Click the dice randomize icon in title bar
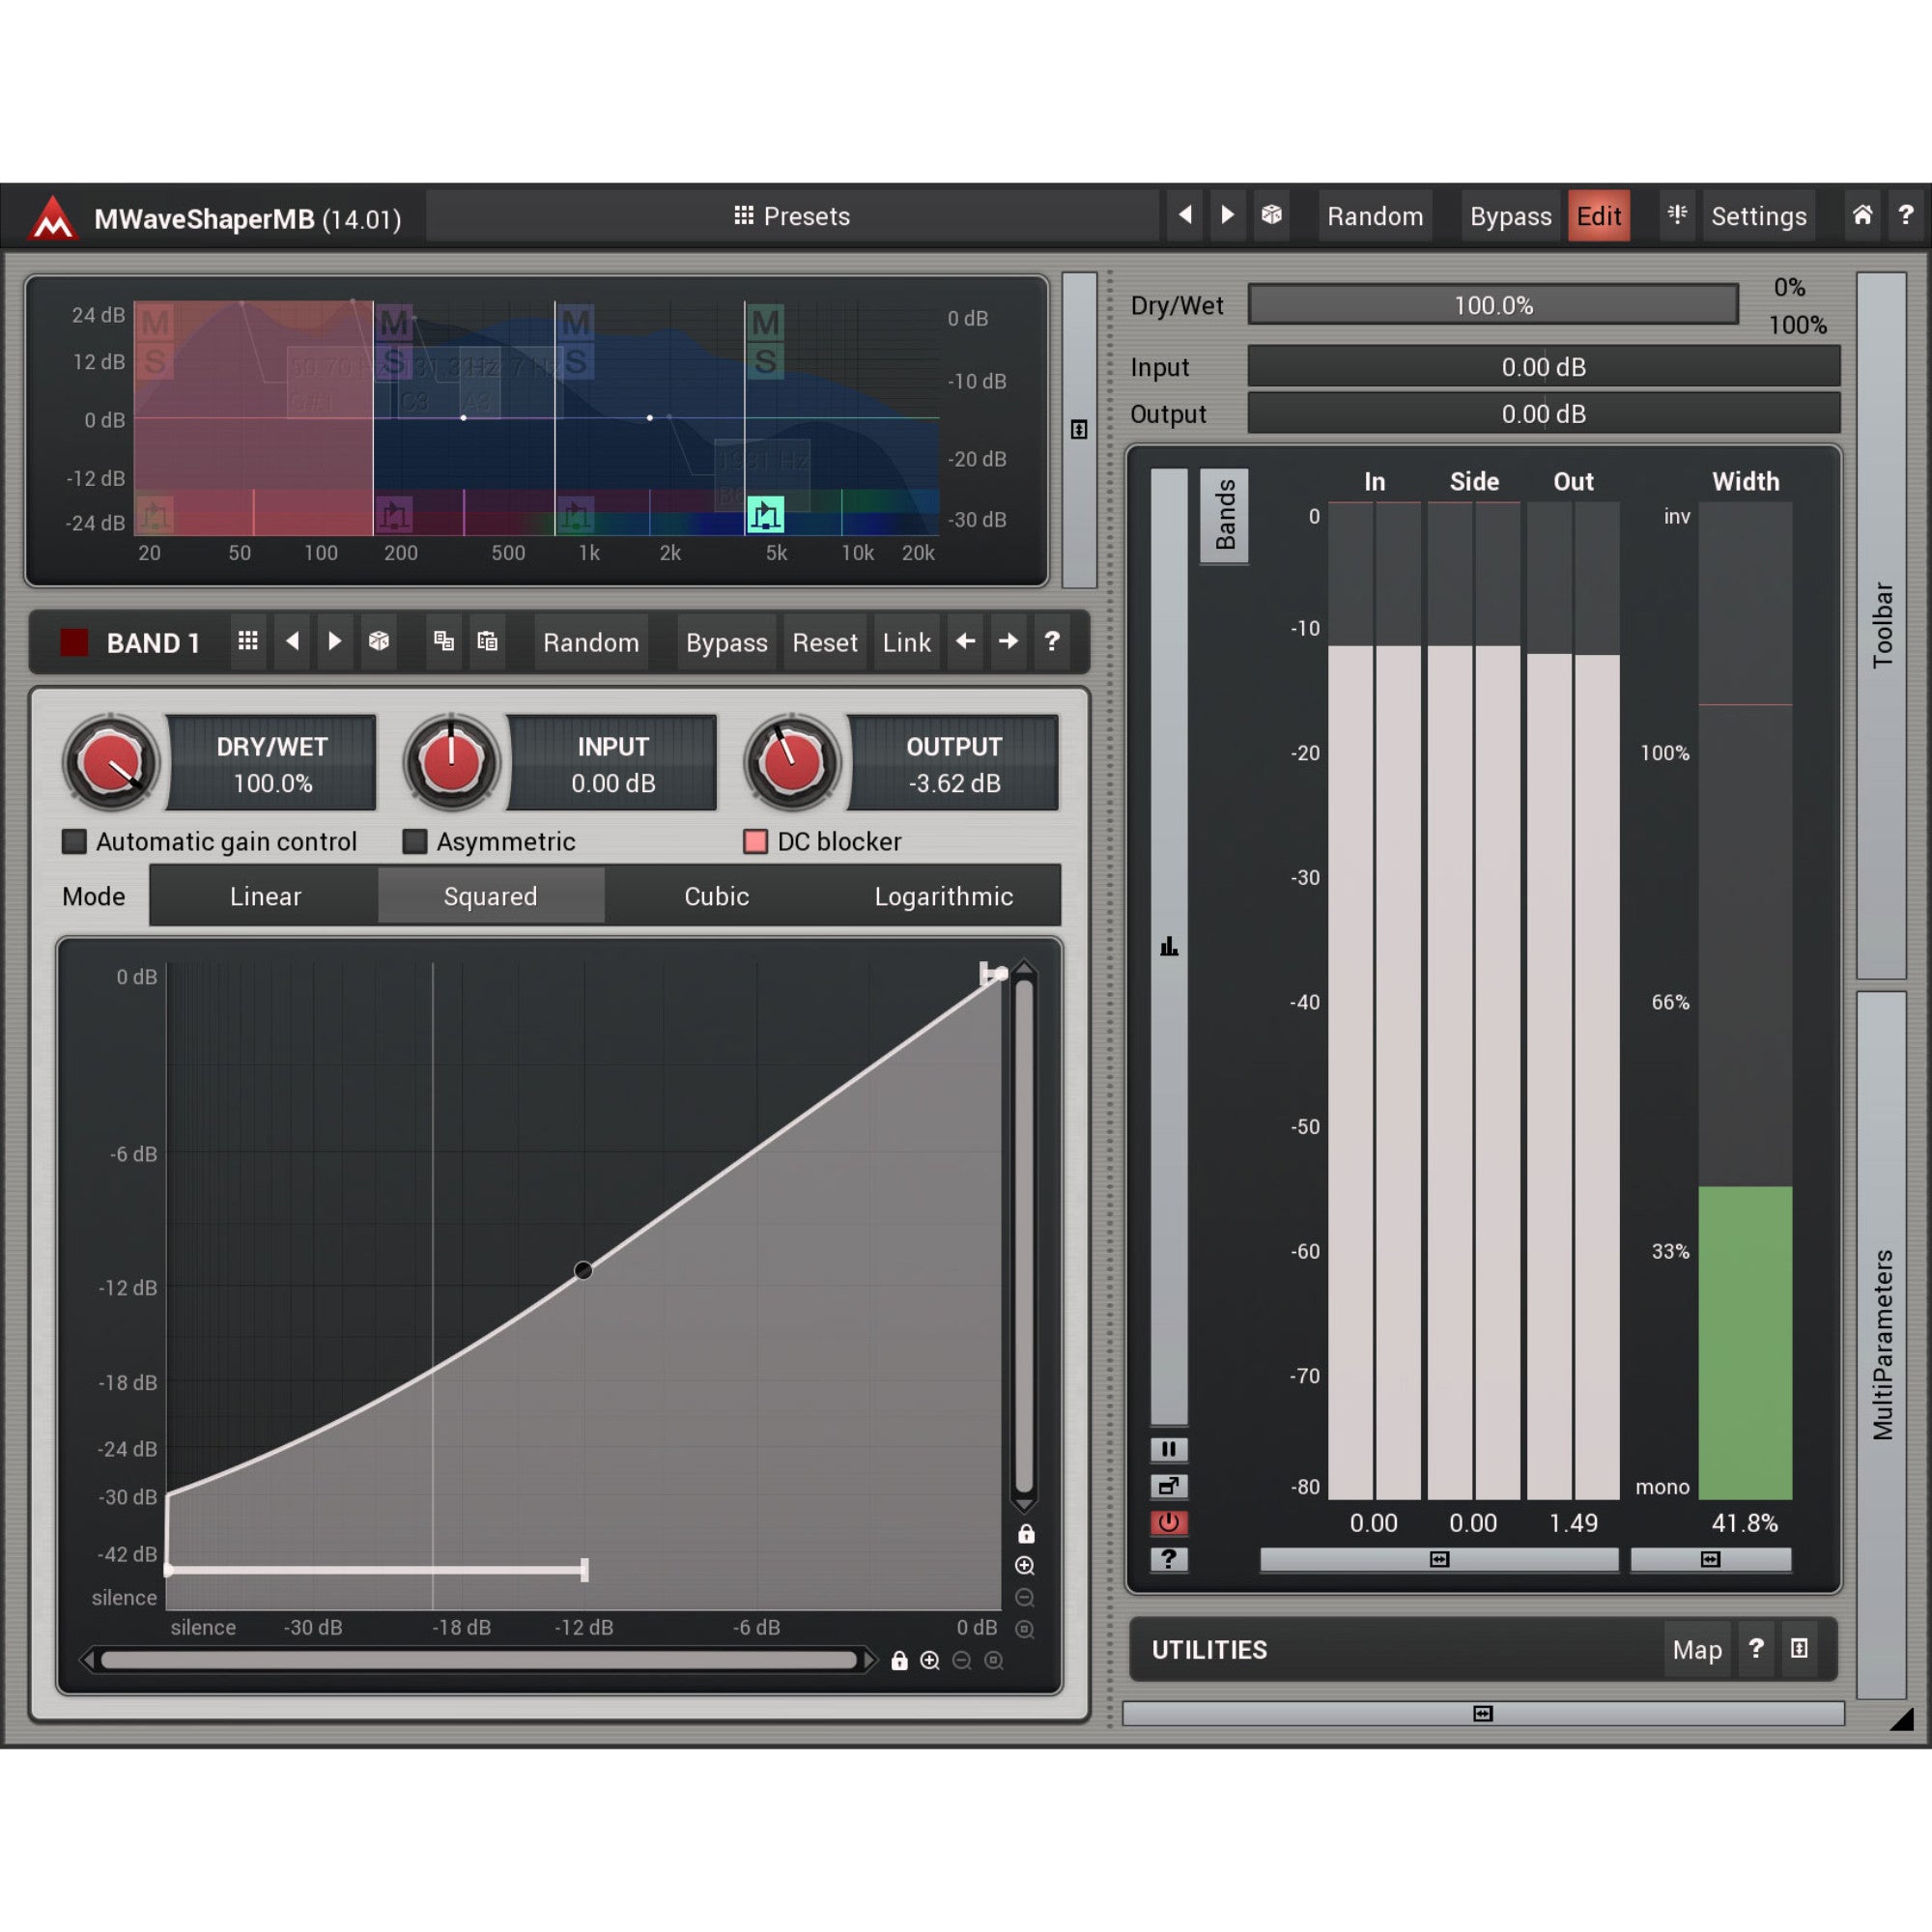This screenshot has height=1932, width=1932. click(x=1271, y=215)
